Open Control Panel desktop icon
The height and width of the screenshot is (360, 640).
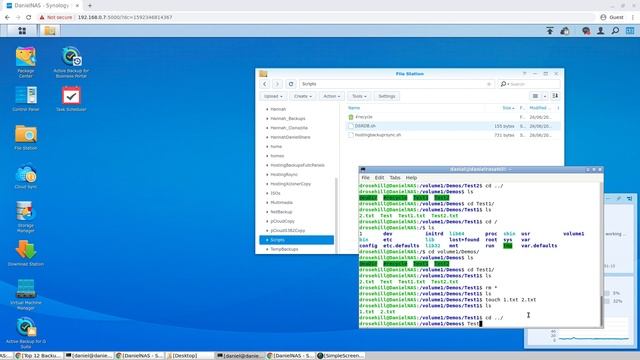coord(26,99)
